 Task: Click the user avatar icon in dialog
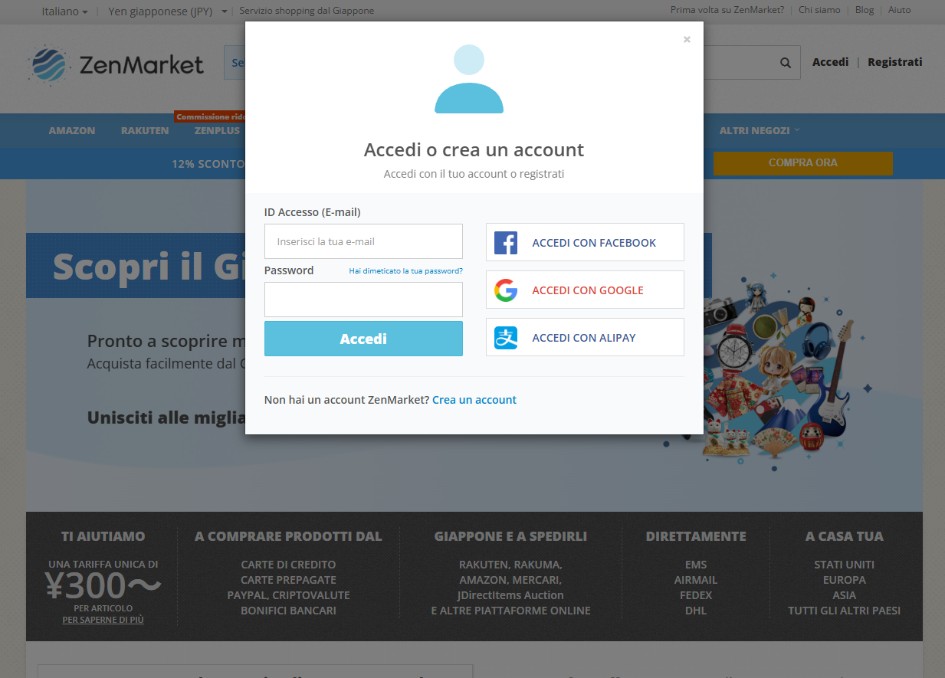(x=469, y=78)
